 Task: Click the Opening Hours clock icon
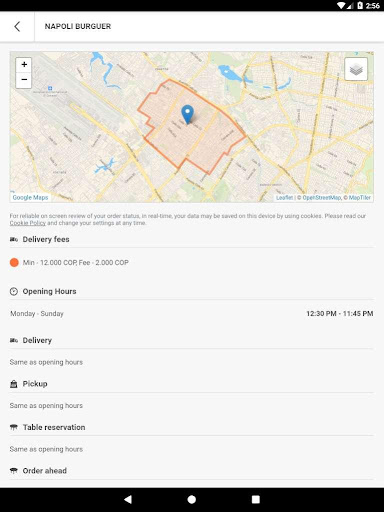[x=14, y=291]
